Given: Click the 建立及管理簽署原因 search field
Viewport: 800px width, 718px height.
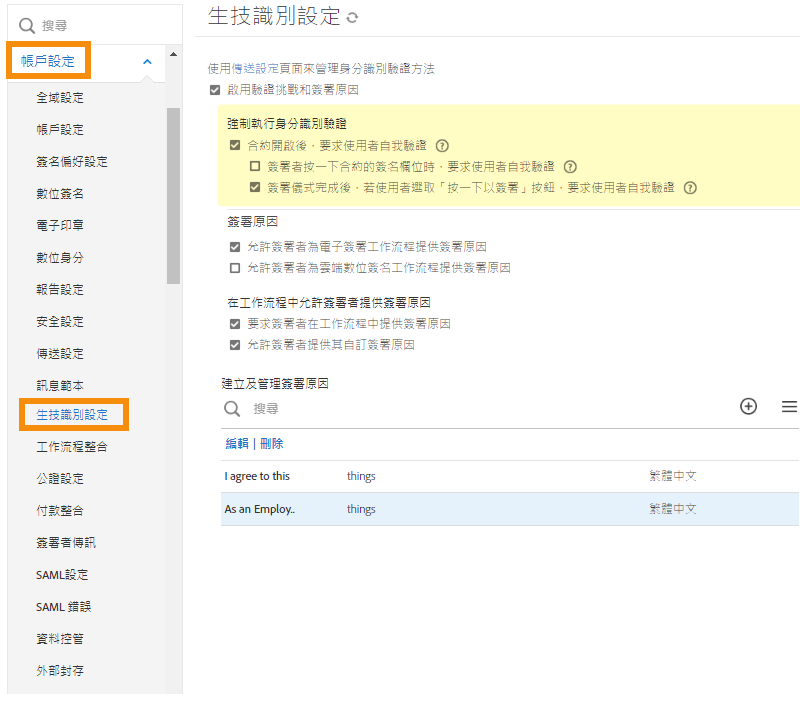Looking at the screenshot, I should point(480,408).
